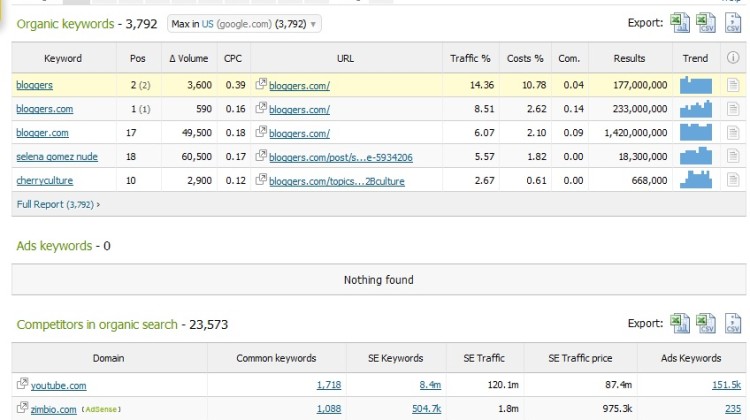The image size is (750, 420).
Task: Open 235 Ads keywords link for zimbio.com
Action: (733, 409)
